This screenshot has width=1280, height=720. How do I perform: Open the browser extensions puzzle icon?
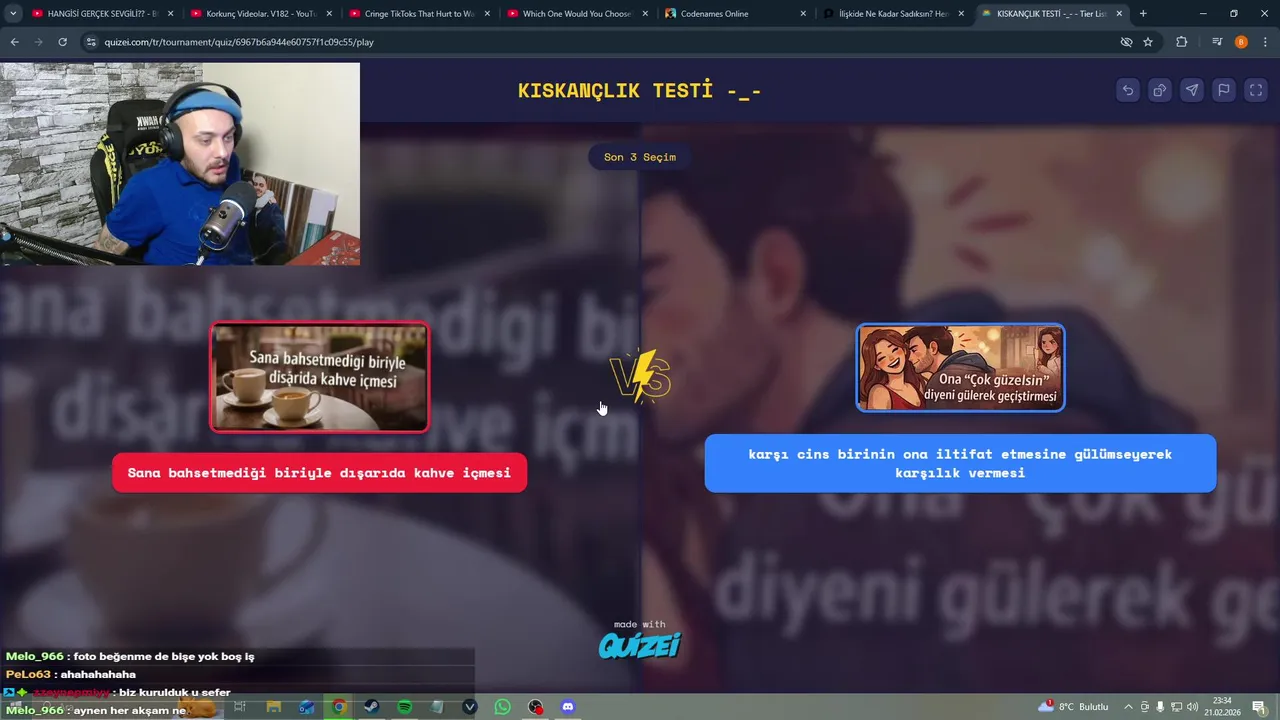1182,42
